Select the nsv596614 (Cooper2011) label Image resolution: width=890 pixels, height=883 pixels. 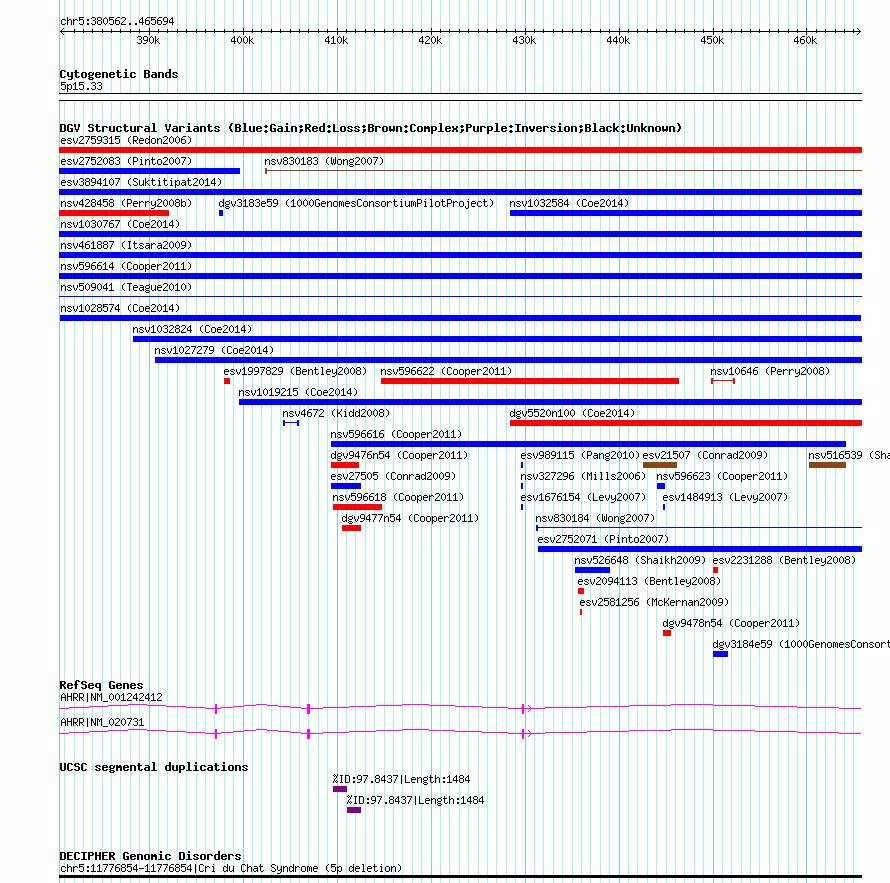pyautogui.click(x=126, y=266)
